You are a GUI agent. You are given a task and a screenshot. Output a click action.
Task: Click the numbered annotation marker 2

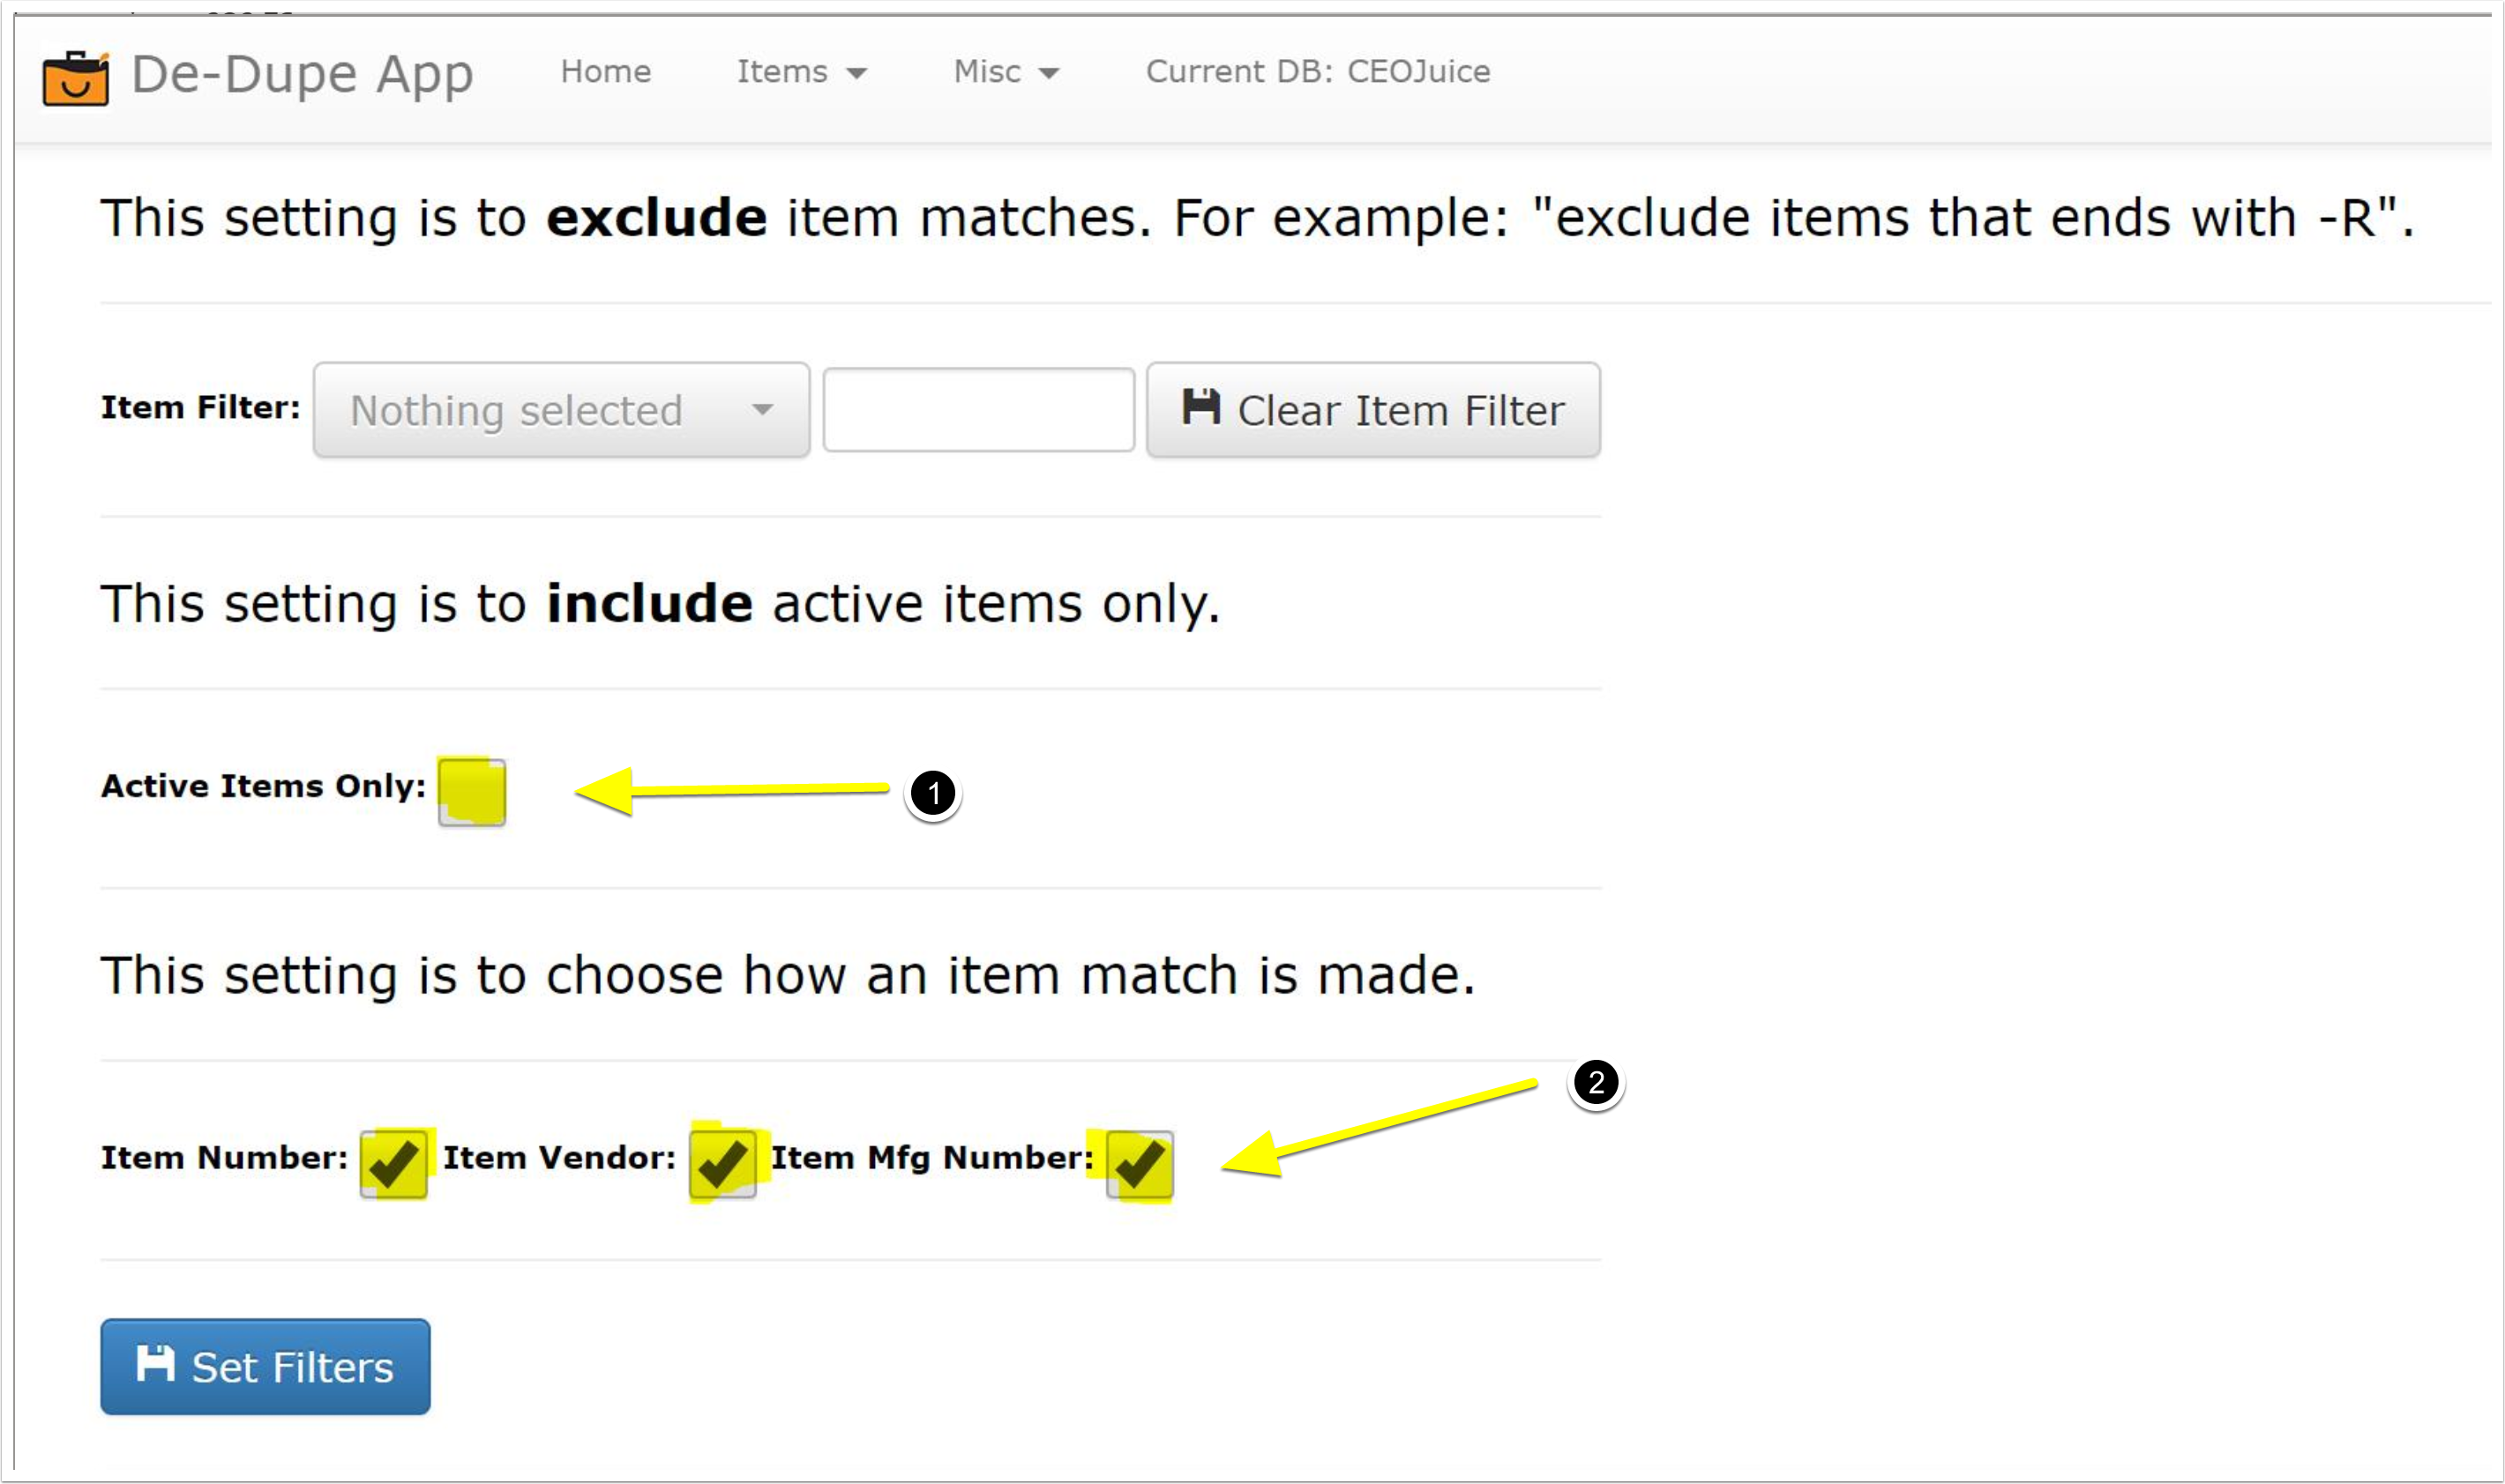click(1596, 1082)
